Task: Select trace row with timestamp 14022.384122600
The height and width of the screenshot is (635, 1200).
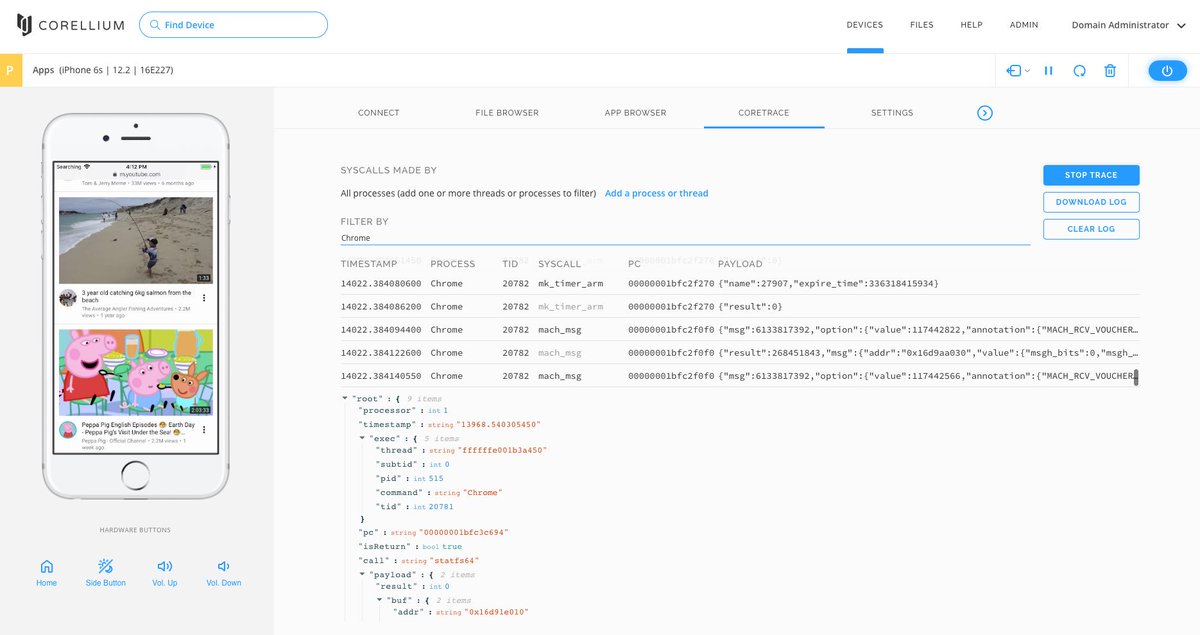Action: point(739,353)
